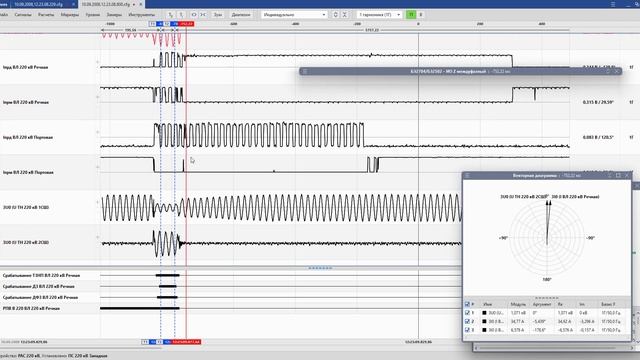Open the hamburger menu of Векторная диаграмма window
This screenshot has width=640, height=360.
(467, 176)
